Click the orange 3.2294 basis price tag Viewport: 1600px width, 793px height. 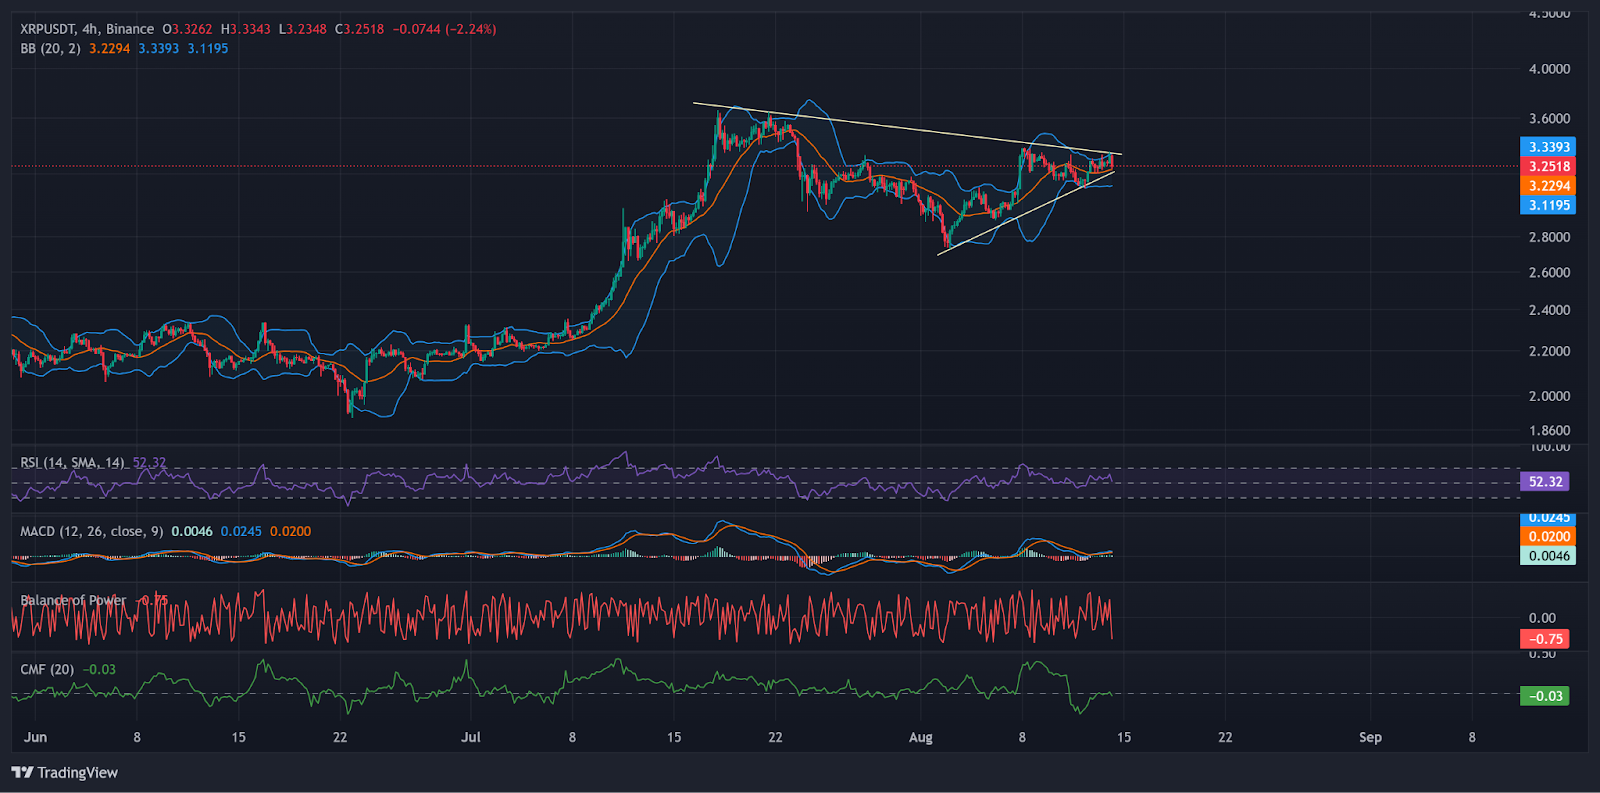point(1548,186)
